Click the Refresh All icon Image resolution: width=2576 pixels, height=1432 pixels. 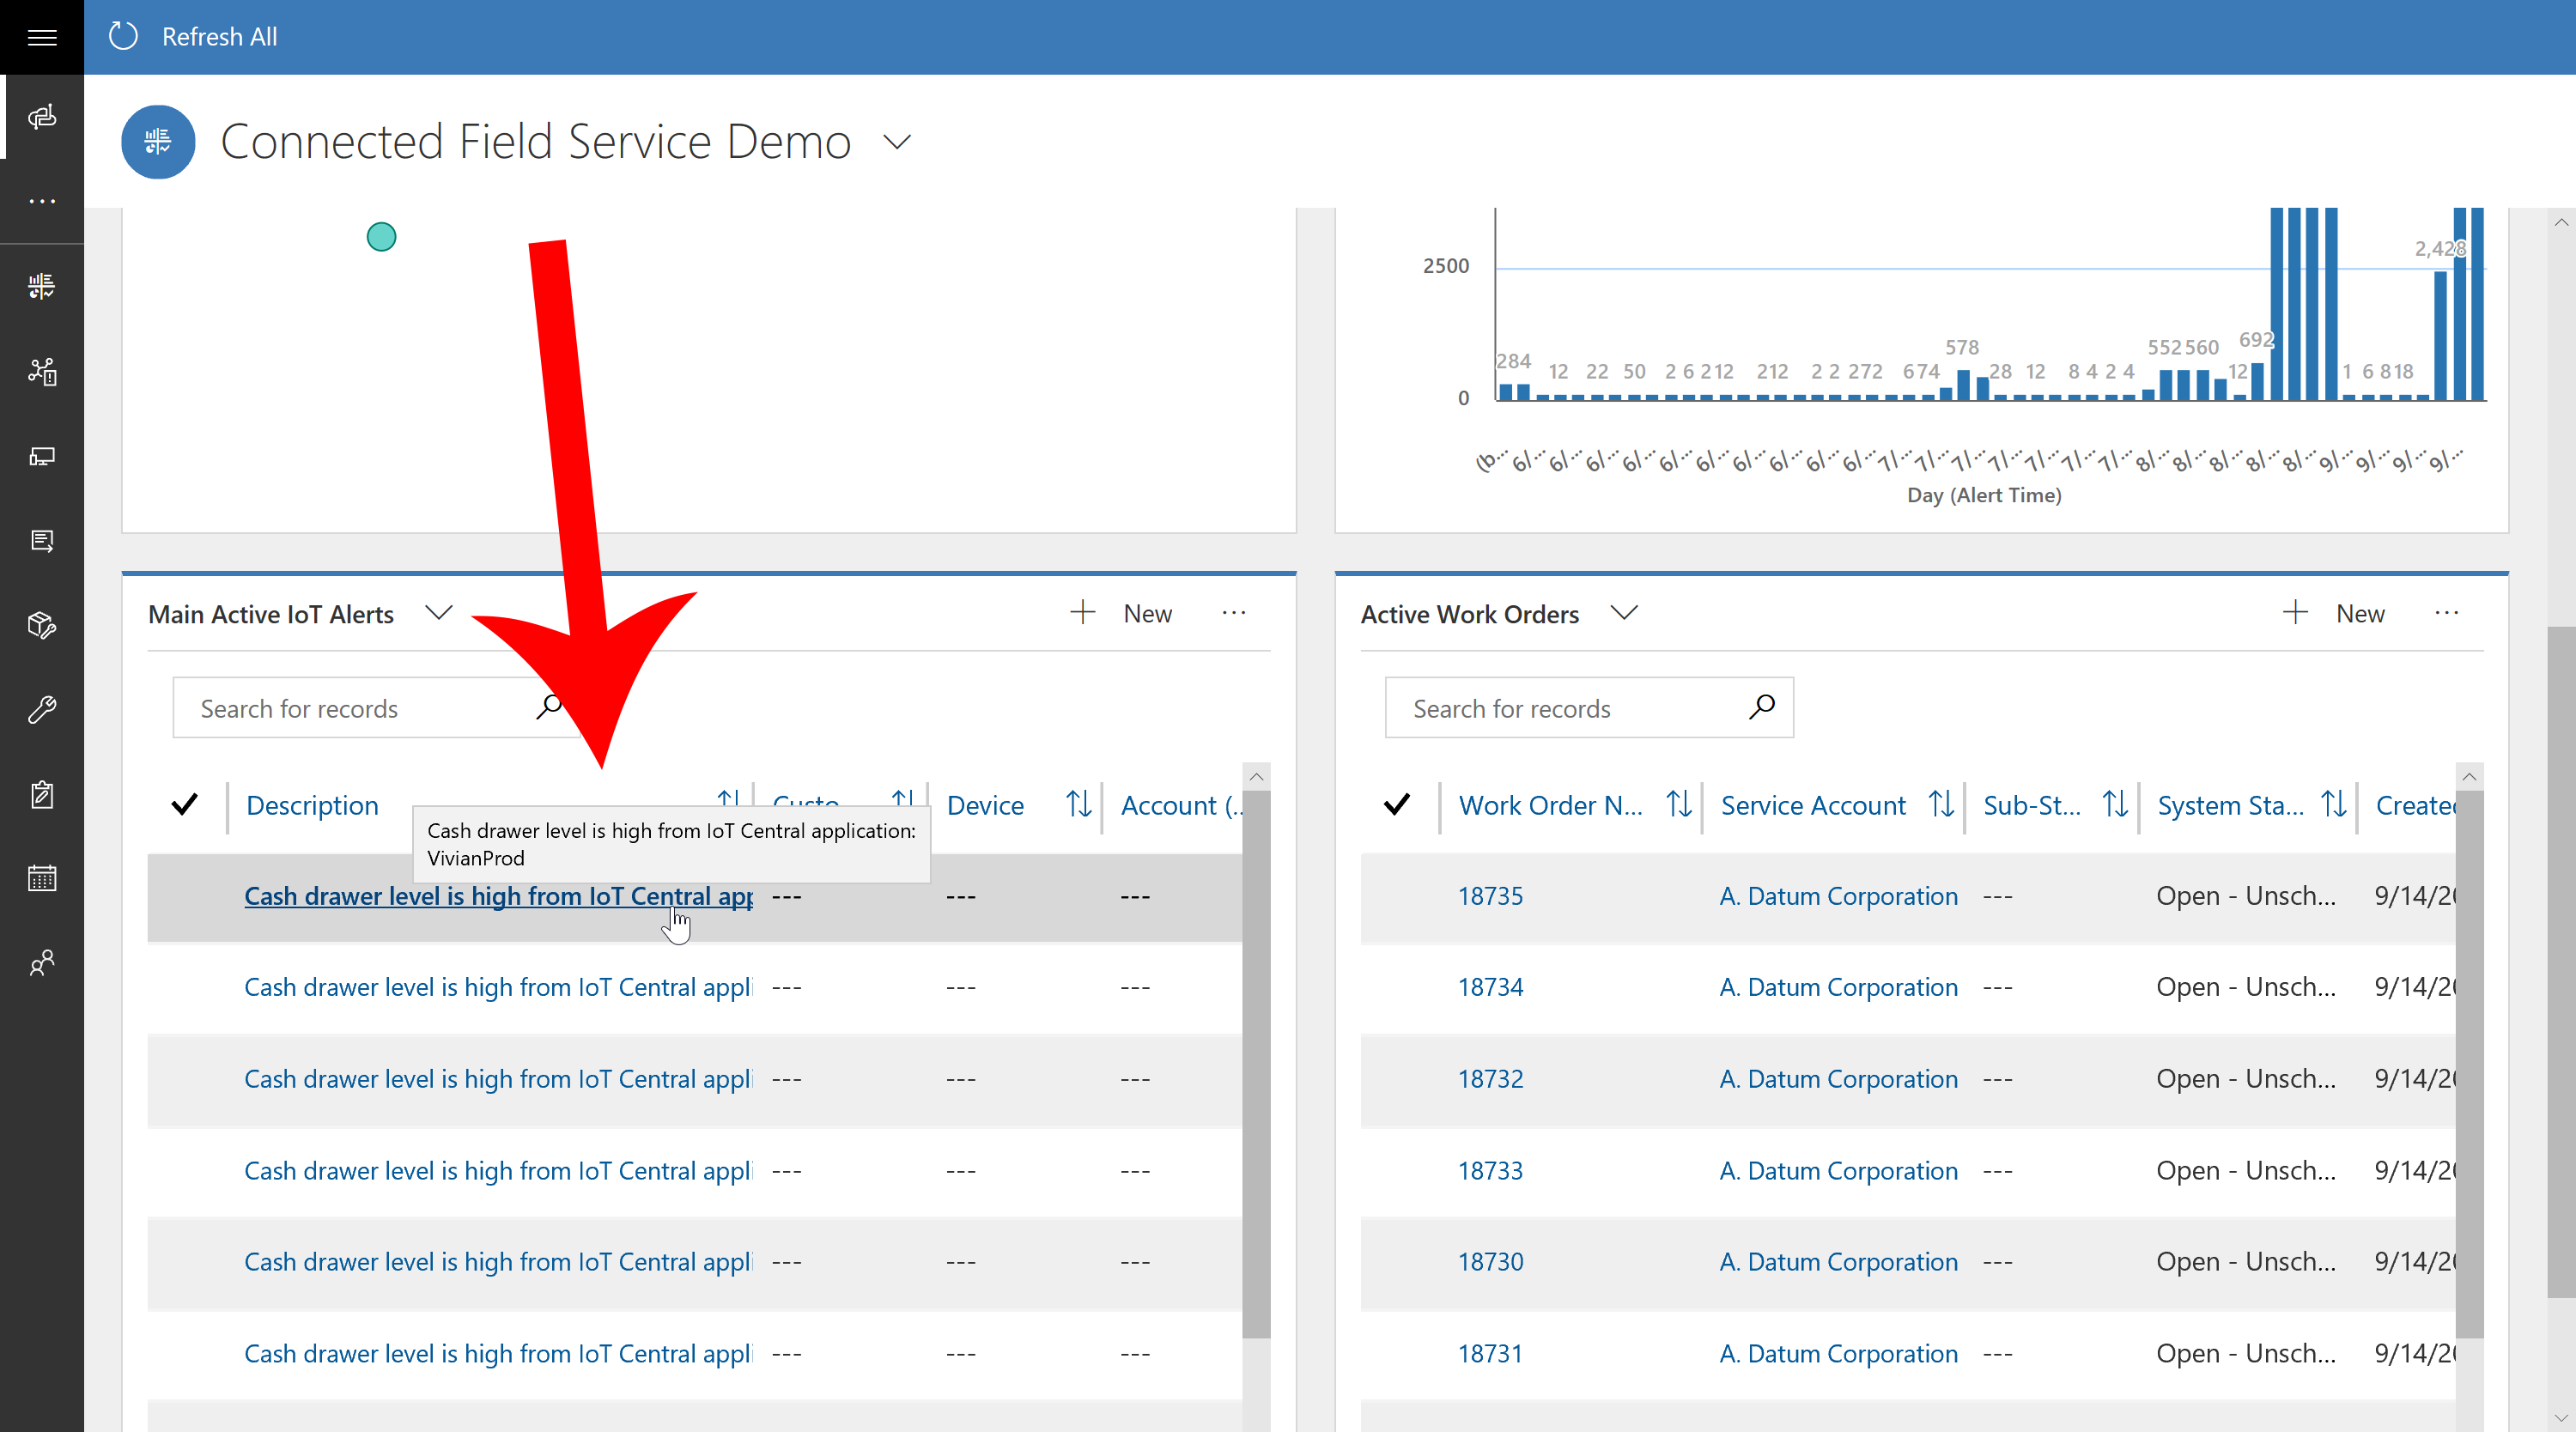pyautogui.click(x=123, y=37)
